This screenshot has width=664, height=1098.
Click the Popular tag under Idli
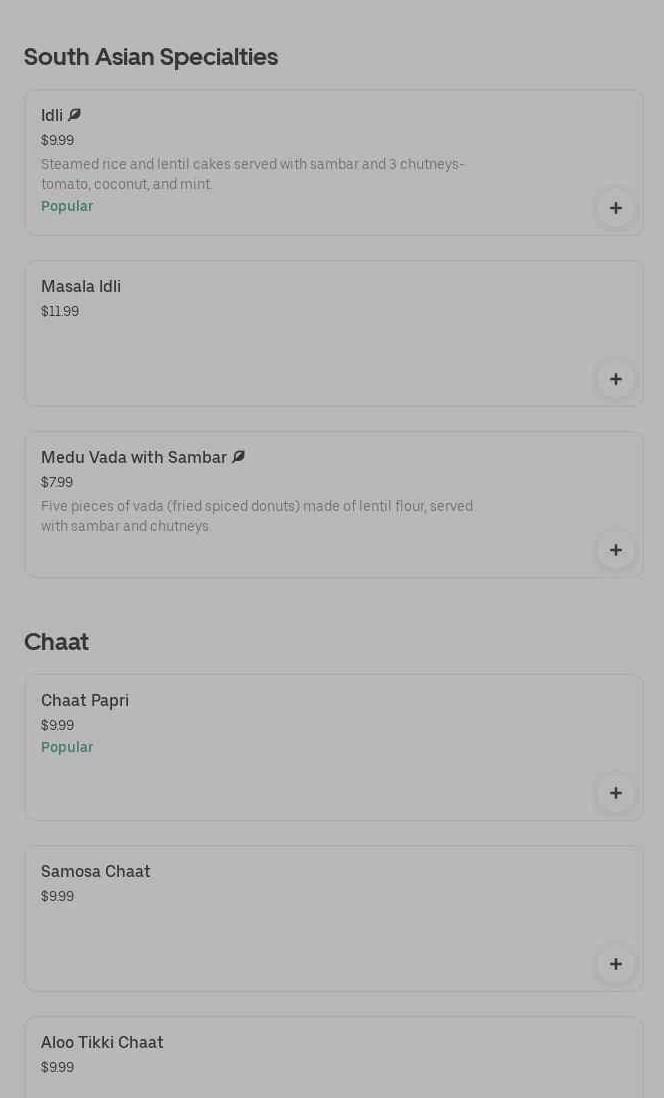[67, 206]
